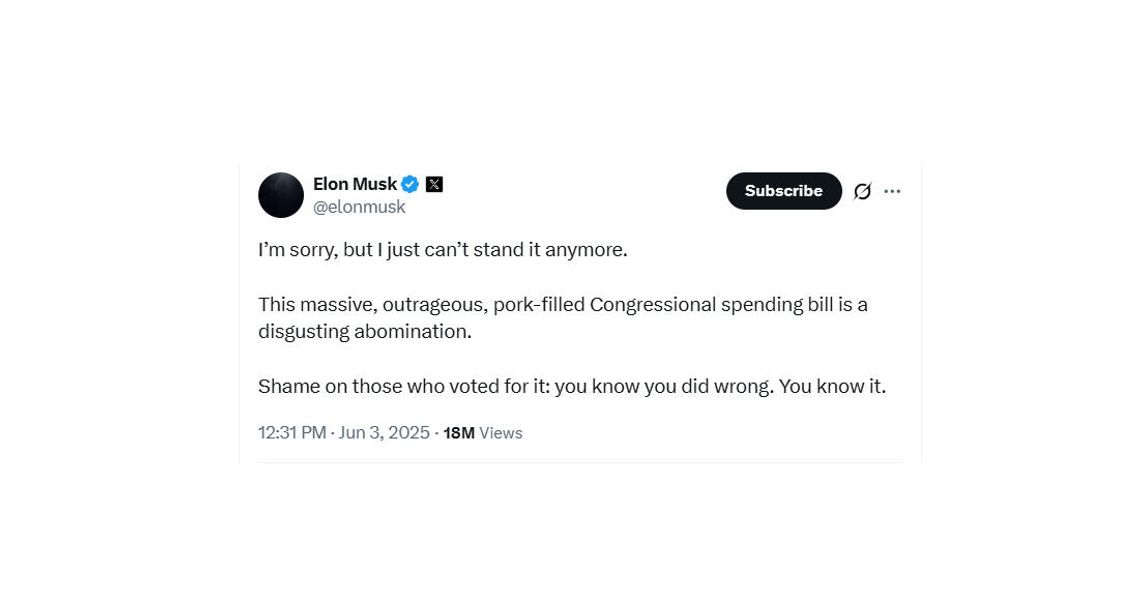Click the Jun 3, 2025 date
This screenshot has width=1140, height=602.
(384, 433)
